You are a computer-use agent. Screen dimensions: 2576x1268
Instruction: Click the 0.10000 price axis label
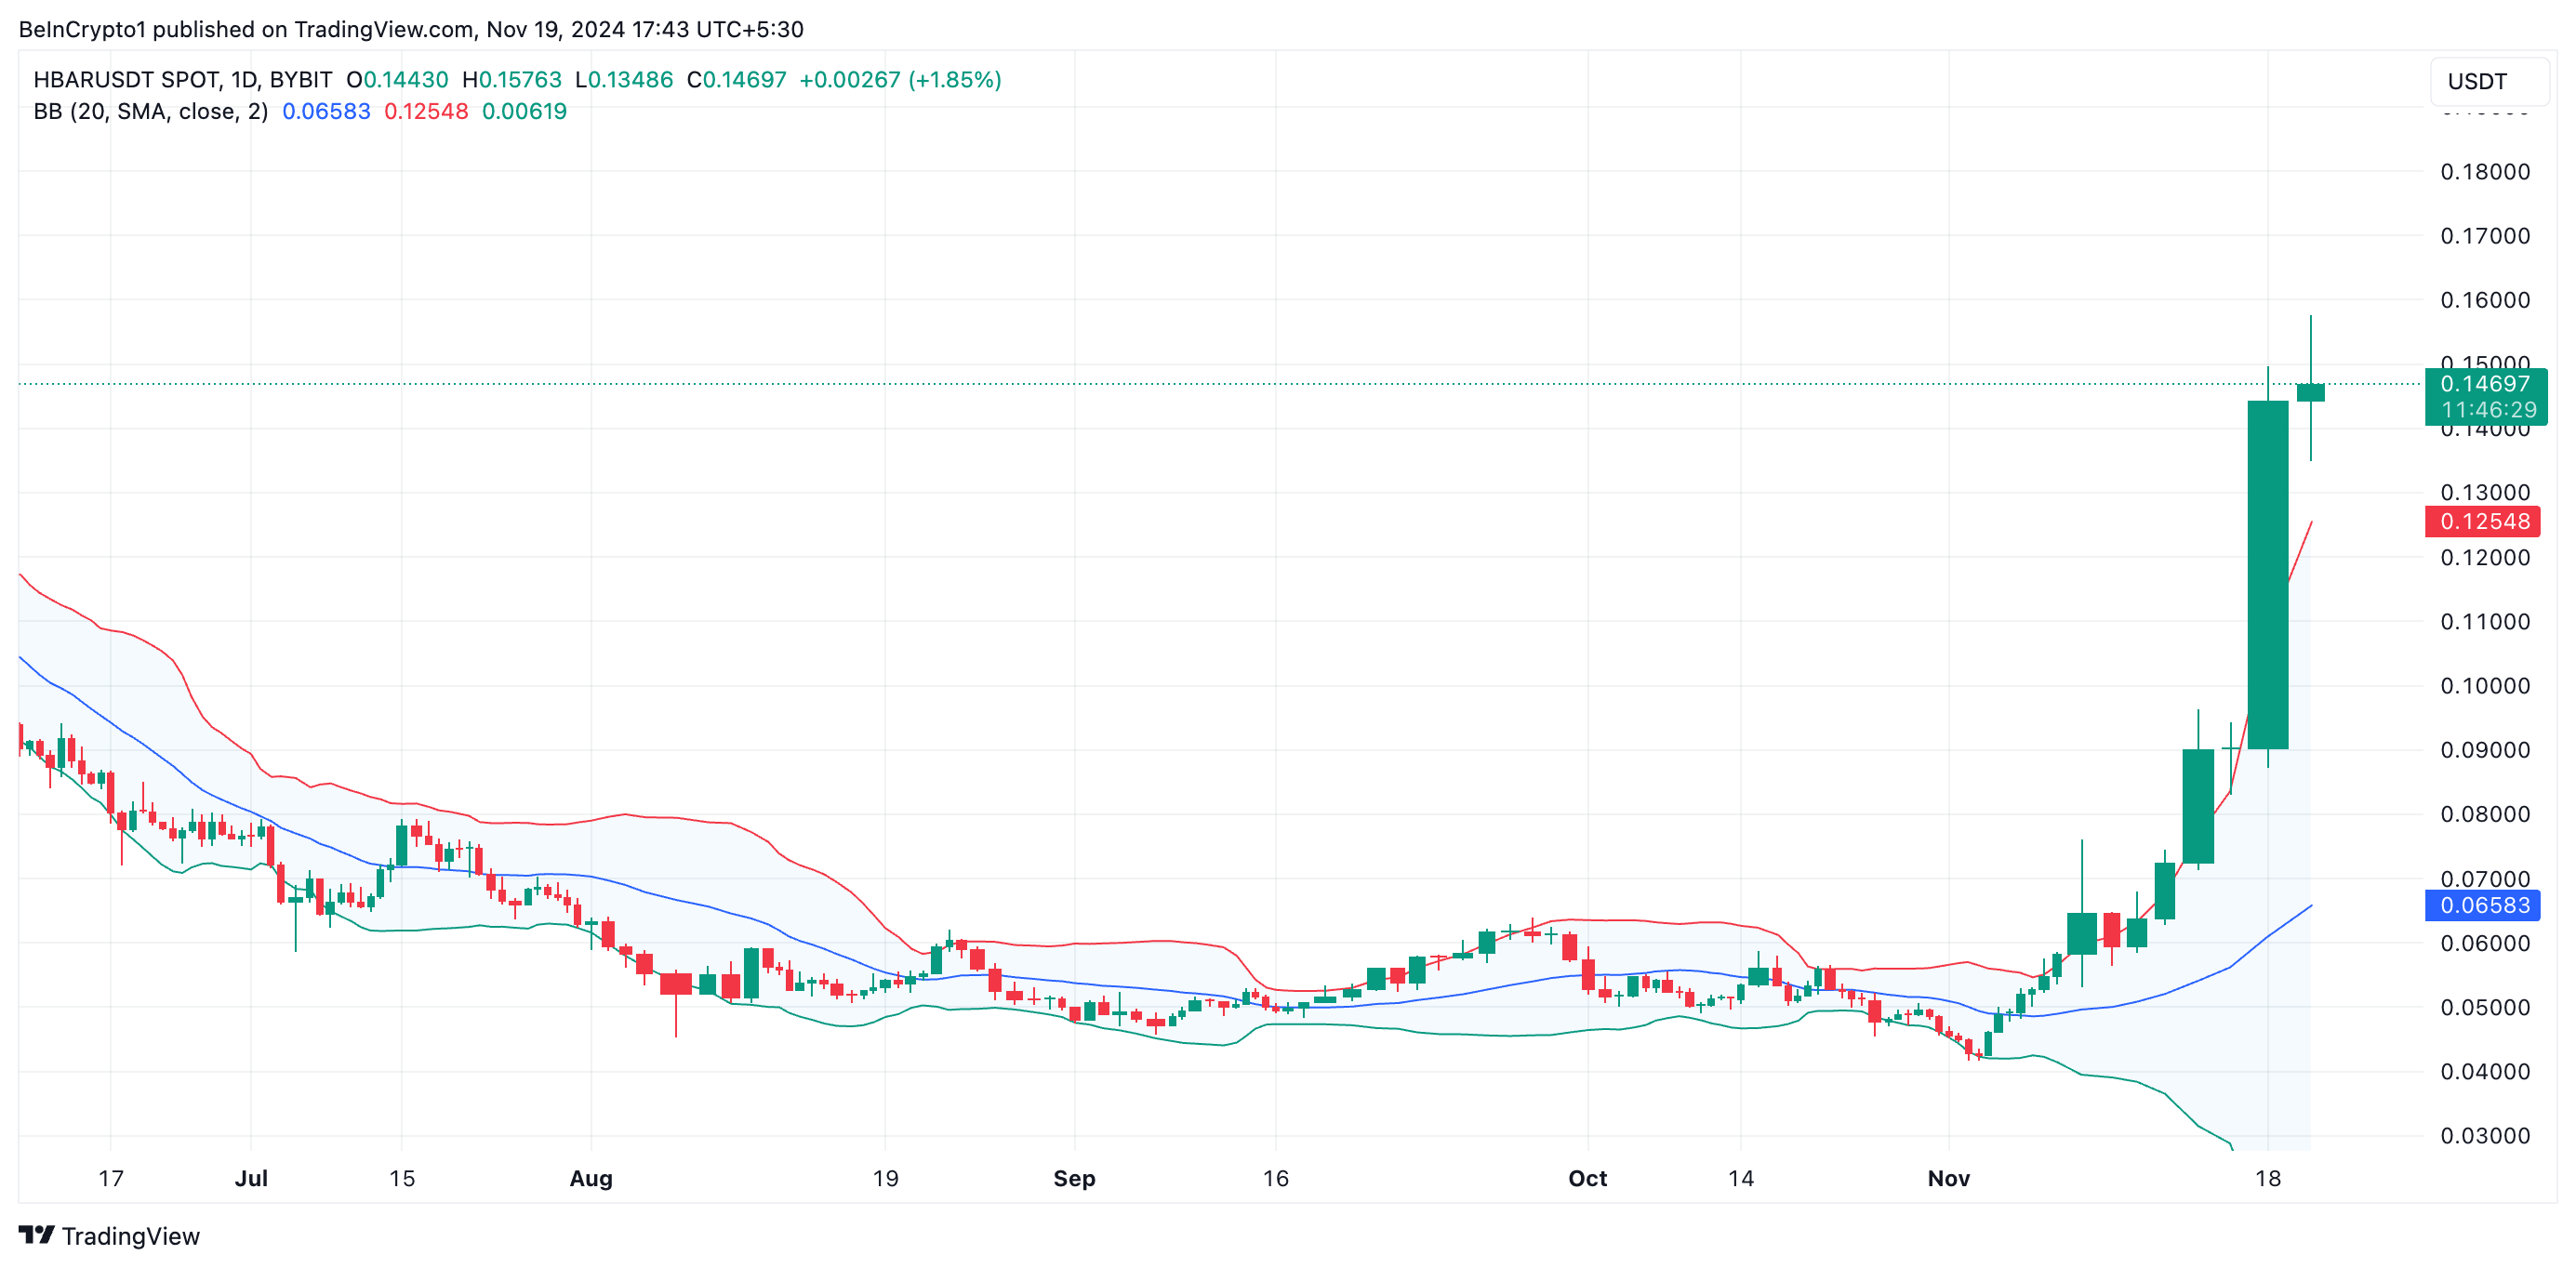click(x=2484, y=686)
